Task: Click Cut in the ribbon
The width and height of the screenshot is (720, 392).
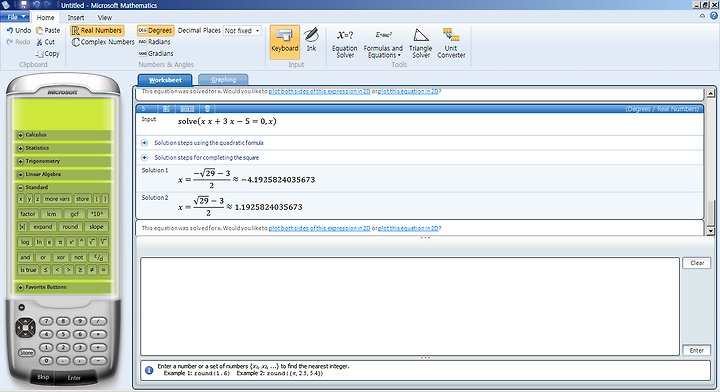Action: point(45,42)
